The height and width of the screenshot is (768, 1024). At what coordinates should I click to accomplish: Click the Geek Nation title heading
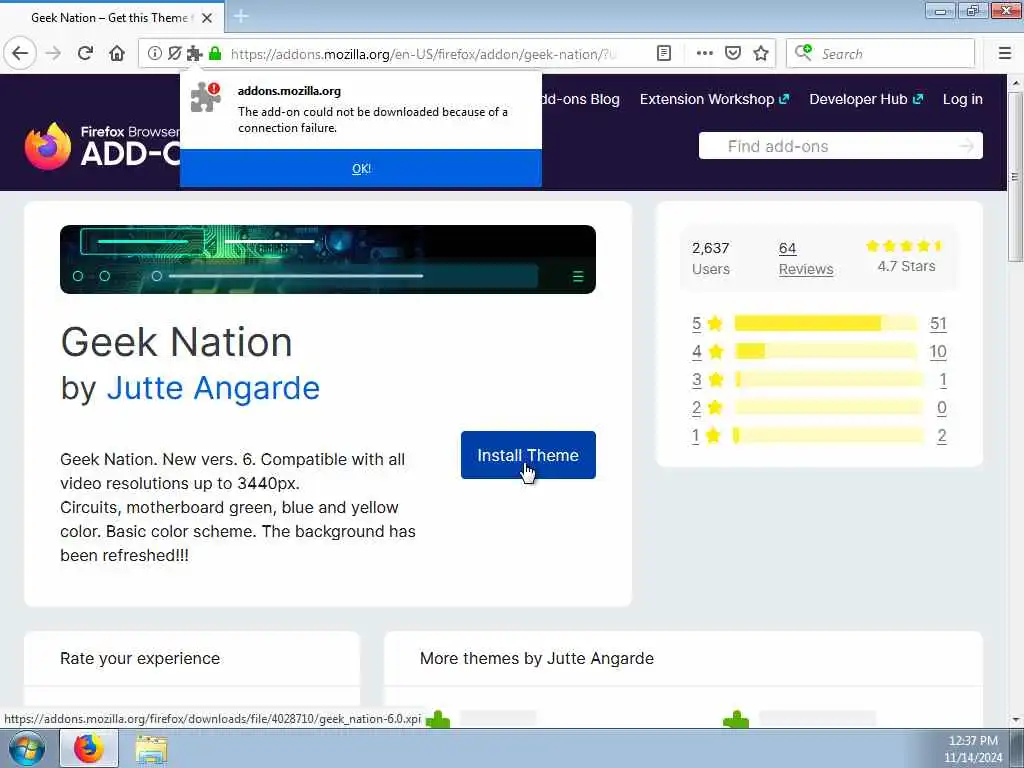176,342
